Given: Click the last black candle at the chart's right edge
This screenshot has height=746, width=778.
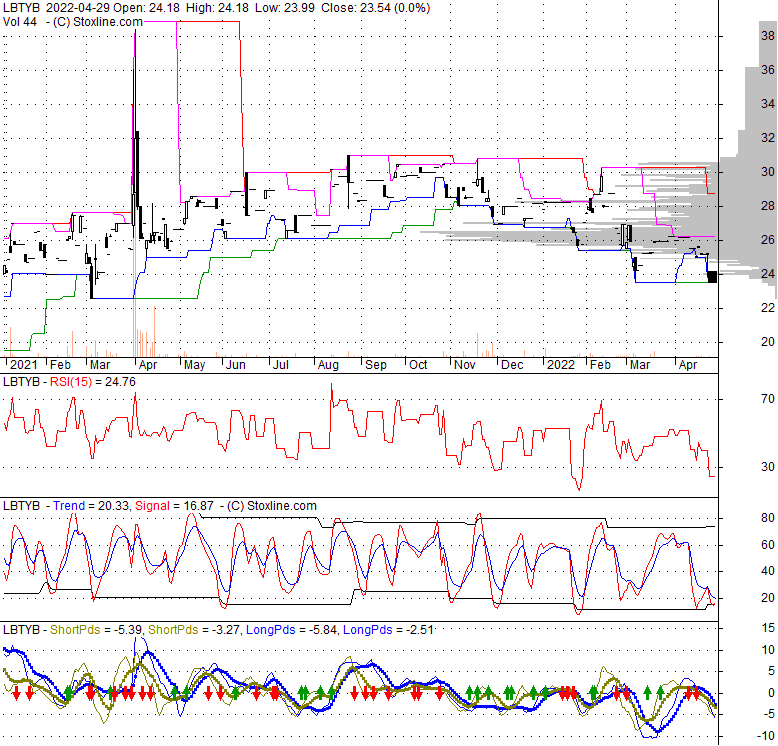Looking at the screenshot, I should click(x=712, y=277).
